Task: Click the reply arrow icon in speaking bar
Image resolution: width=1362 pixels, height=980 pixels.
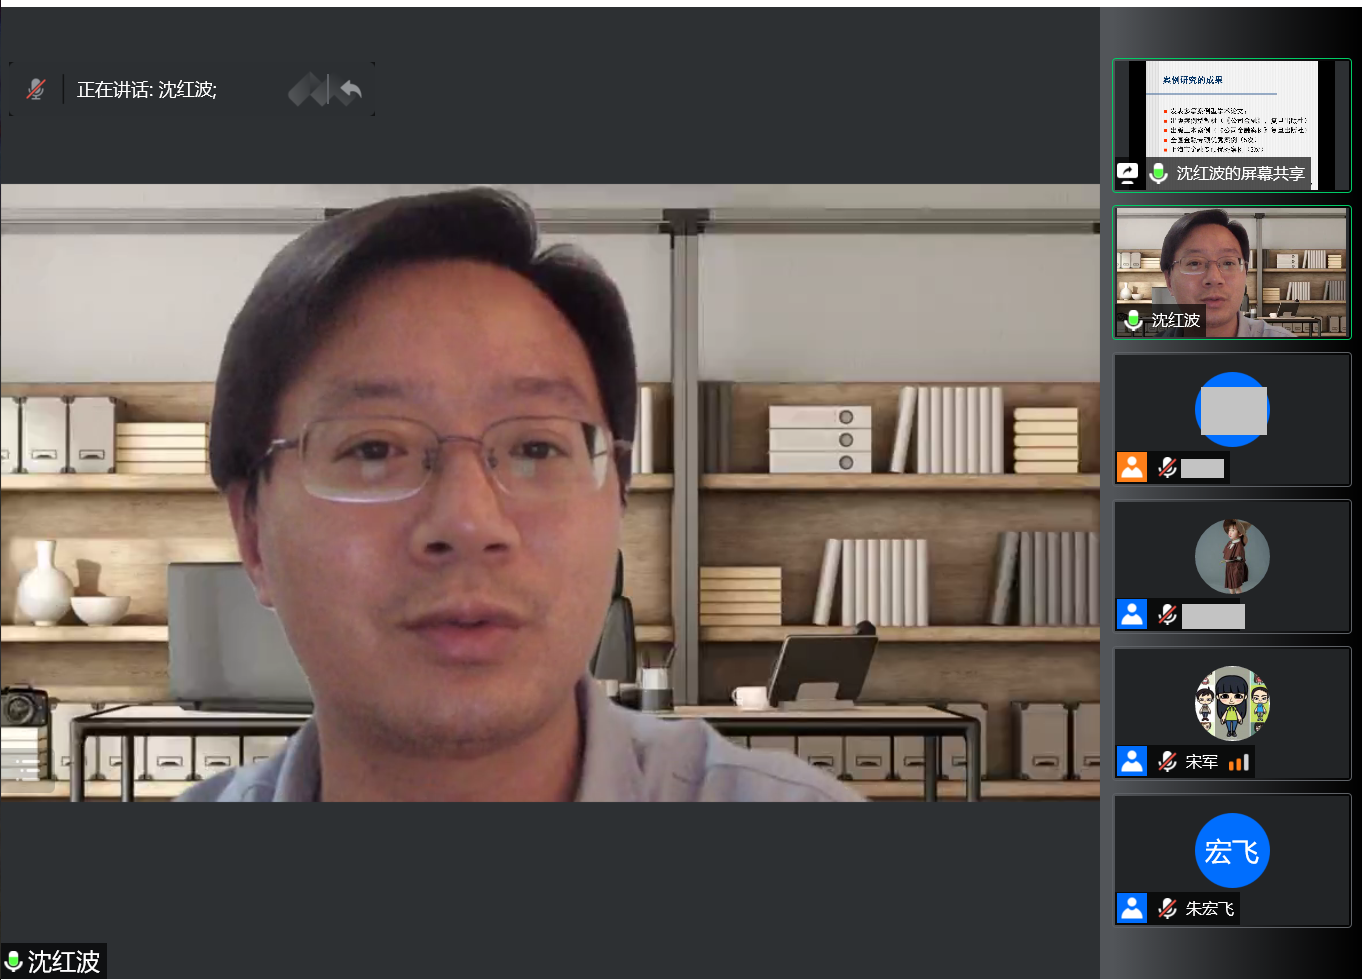Action: [350, 91]
